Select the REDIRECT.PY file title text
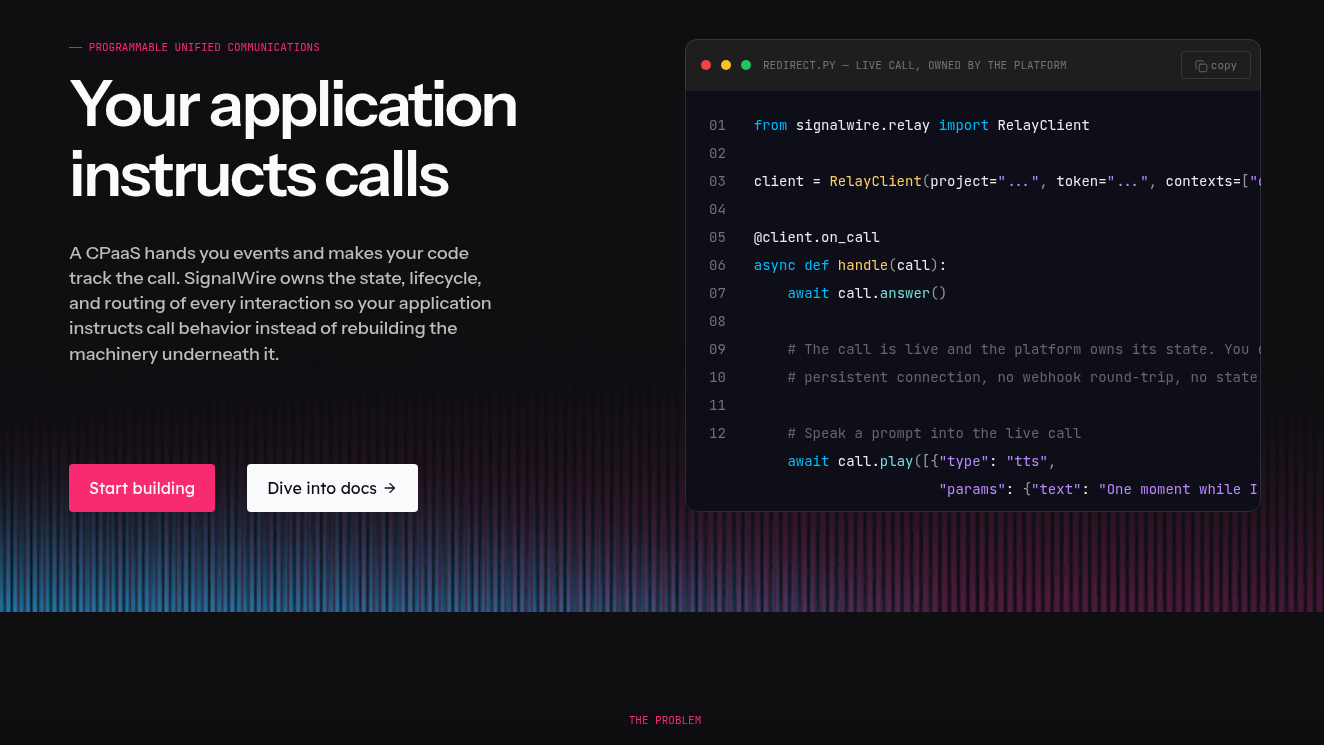The image size is (1324, 745). 915,65
